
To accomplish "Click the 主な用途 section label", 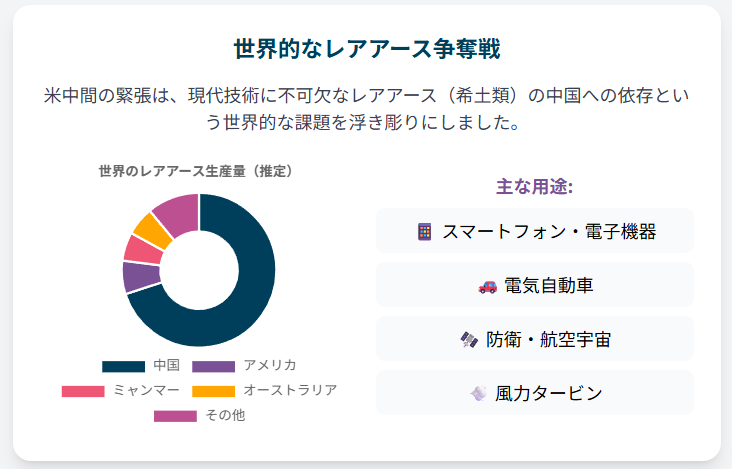I will click(x=534, y=186).
